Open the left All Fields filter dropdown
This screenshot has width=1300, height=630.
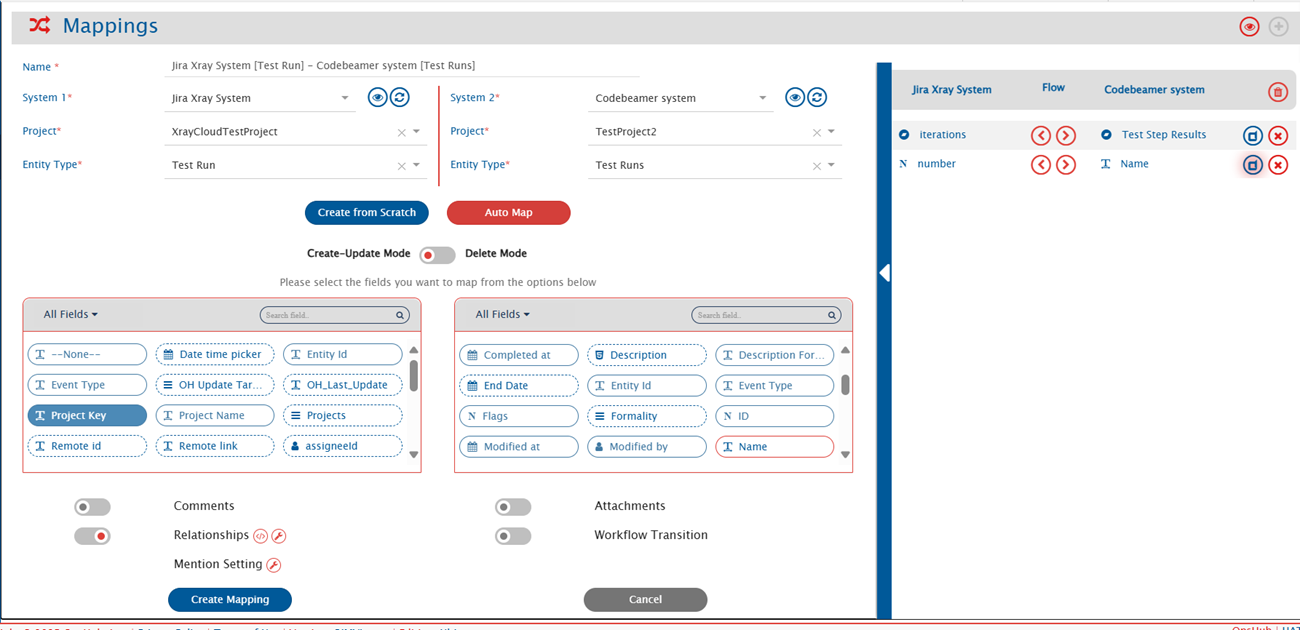point(70,314)
